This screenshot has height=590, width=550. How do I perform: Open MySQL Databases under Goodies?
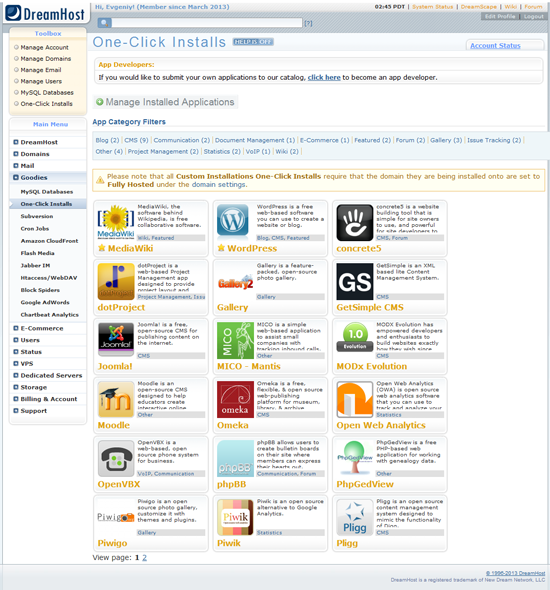(x=47, y=192)
